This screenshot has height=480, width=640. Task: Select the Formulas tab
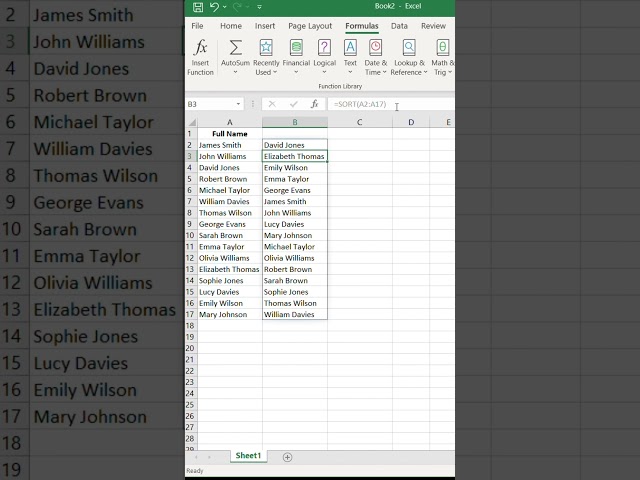coord(362,26)
